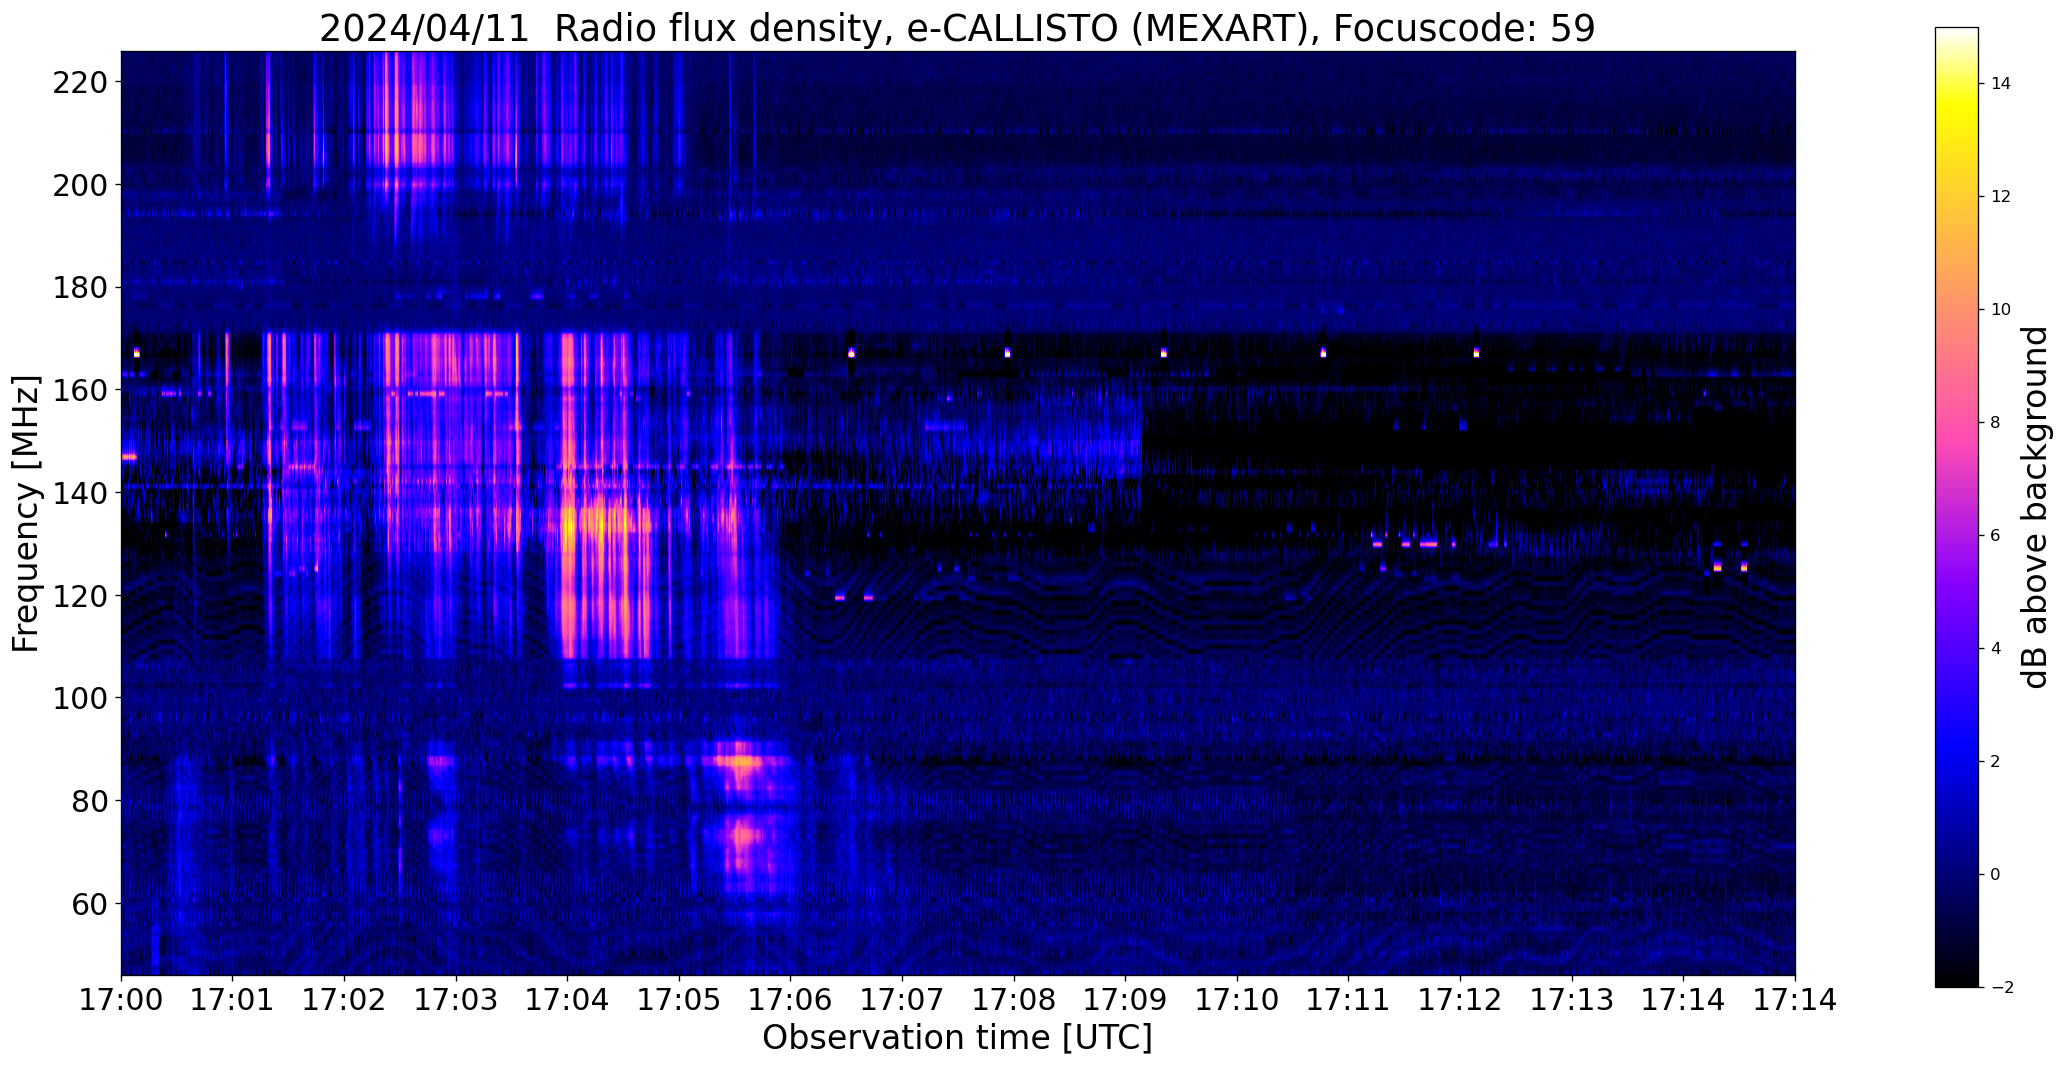Select the 17:07 time tick label
The image size is (2066, 1067).
pyautogui.click(x=902, y=1001)
